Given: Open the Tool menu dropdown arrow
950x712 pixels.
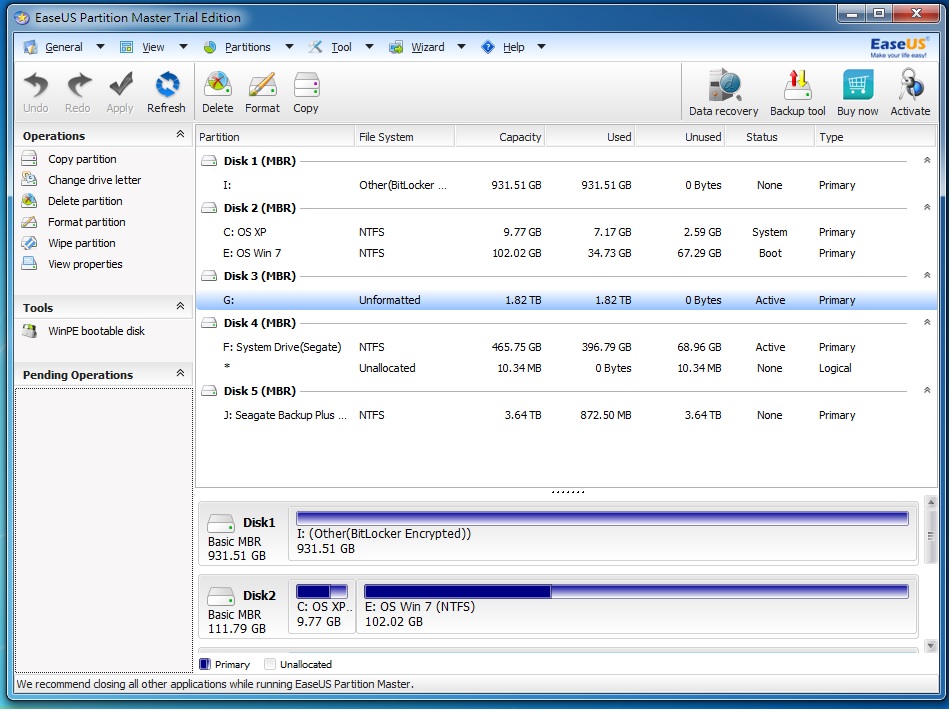Looking at the screenshot, I should click(x=370, y=47).
